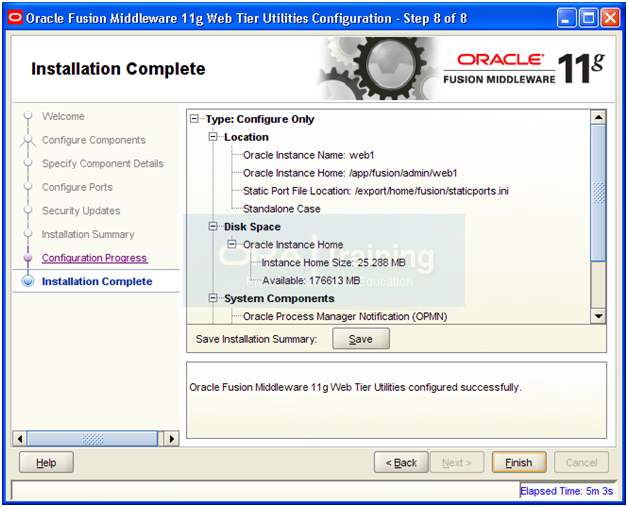Close the installer window
Image resolution: width=628 pixels, height=507 pixels.
point(610,18)
